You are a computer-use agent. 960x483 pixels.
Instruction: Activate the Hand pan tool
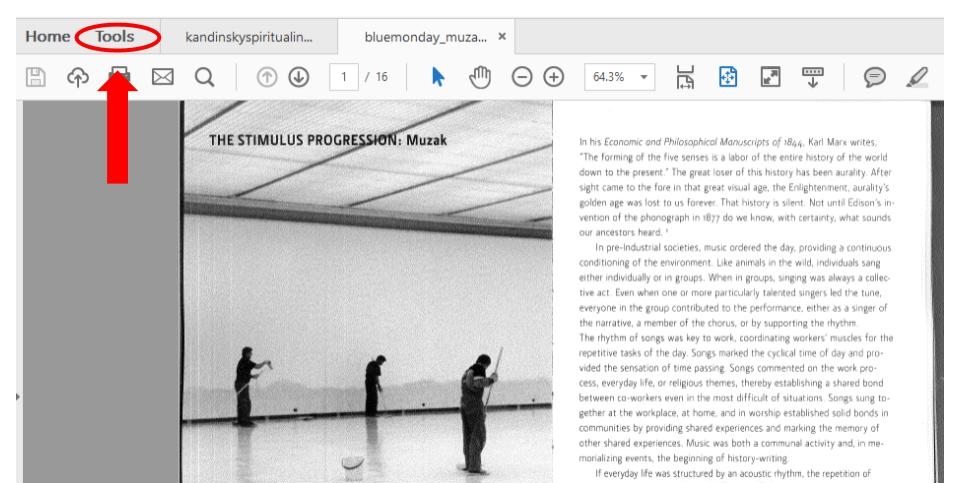click(x=480, y=77)
